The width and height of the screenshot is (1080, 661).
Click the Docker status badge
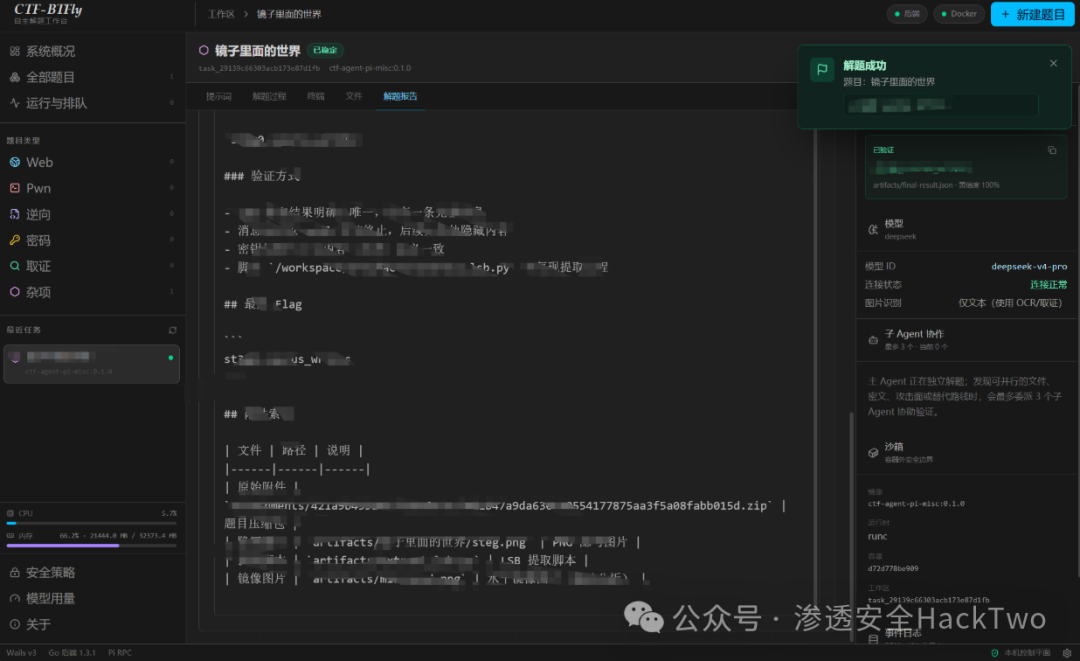[x=958, y=14]
